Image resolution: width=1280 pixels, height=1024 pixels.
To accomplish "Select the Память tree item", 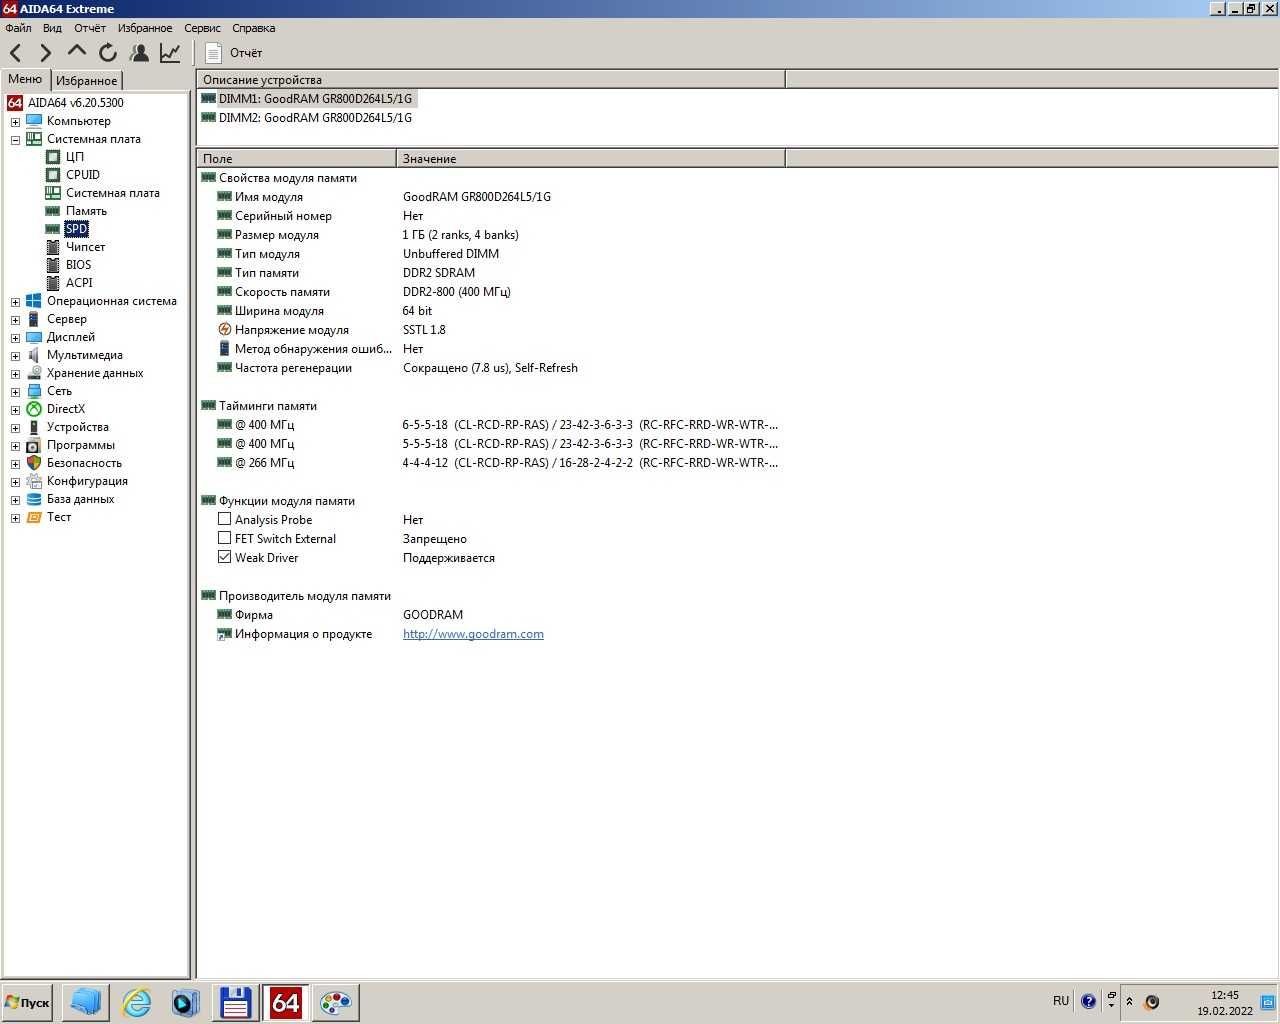I will point(86,211).
